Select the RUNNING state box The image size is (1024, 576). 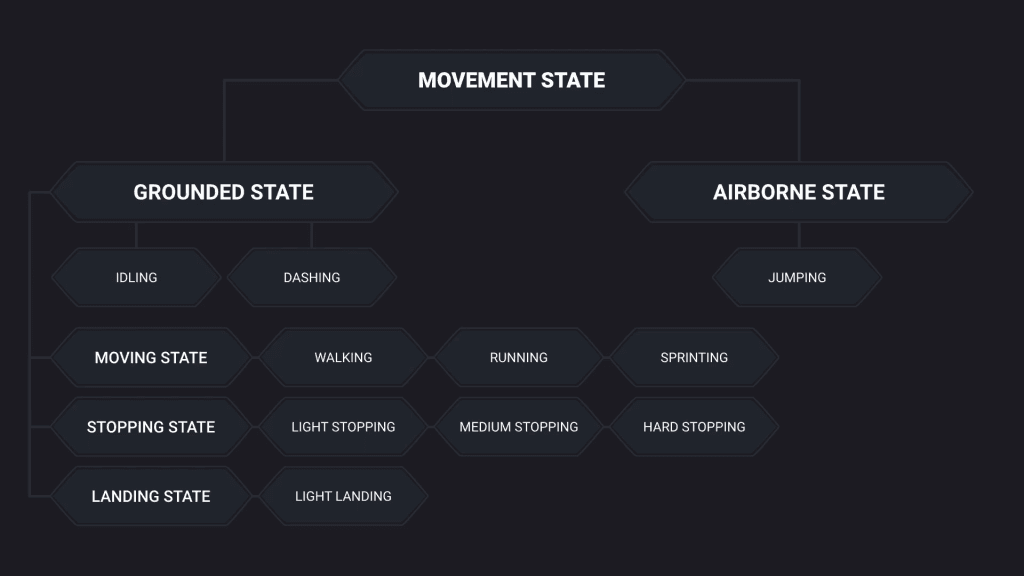(519, 357)
